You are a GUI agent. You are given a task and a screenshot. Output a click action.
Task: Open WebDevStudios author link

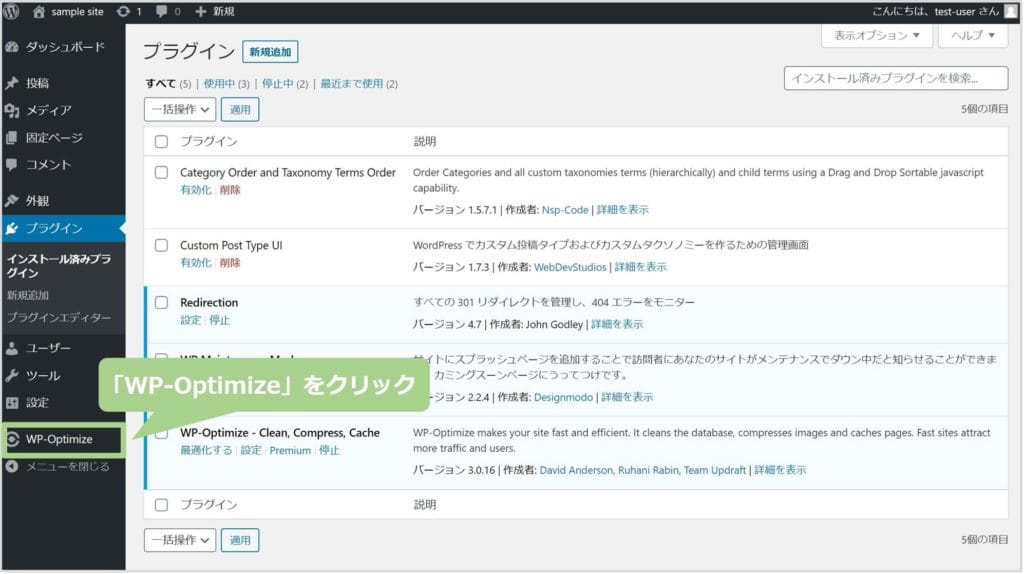click(x=570, y=267)
